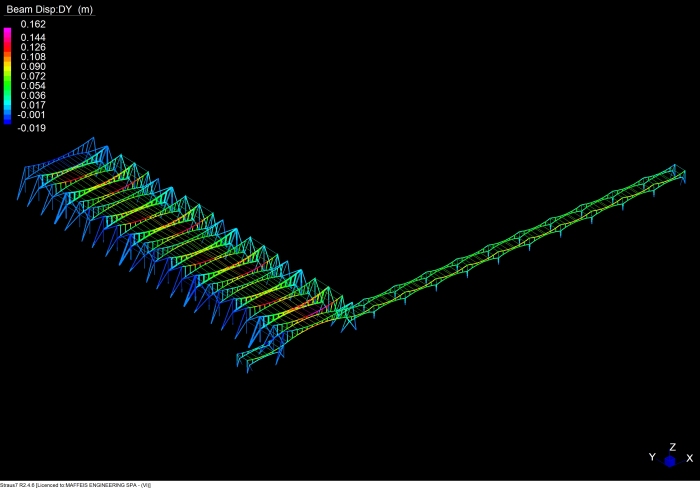Image resolution: width=700 pixels, height=489 pixels.
Task: Click the junction where walkway meets roof trusses
Action: coord(345,308)
